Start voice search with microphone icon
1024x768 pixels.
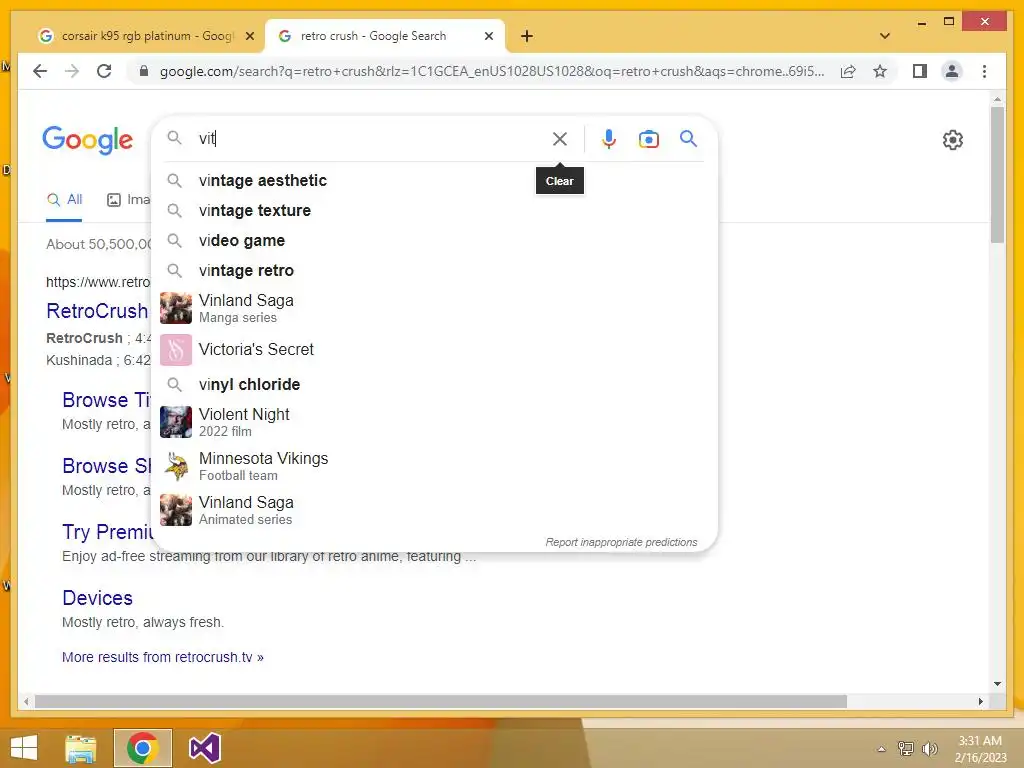pos(609,139)
